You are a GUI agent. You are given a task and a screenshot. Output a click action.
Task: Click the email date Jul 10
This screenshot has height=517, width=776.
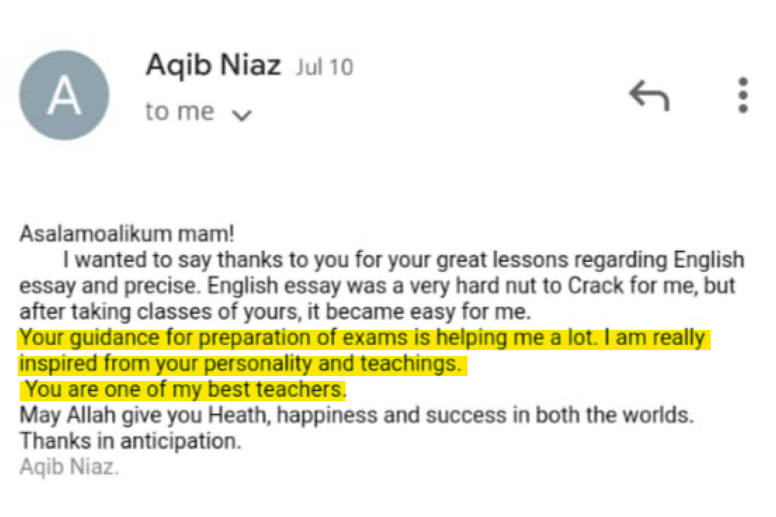[324, 68]
